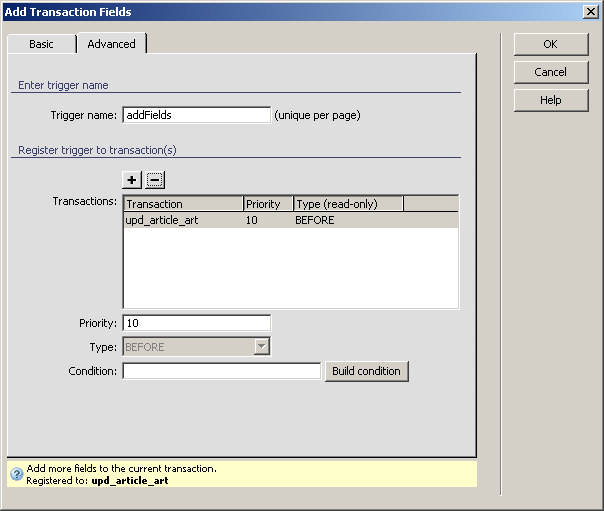The width and height of the screenshot is (604, 511).
Task: Click the plus button to add a transaction
Action: click(x=132, y=180)
